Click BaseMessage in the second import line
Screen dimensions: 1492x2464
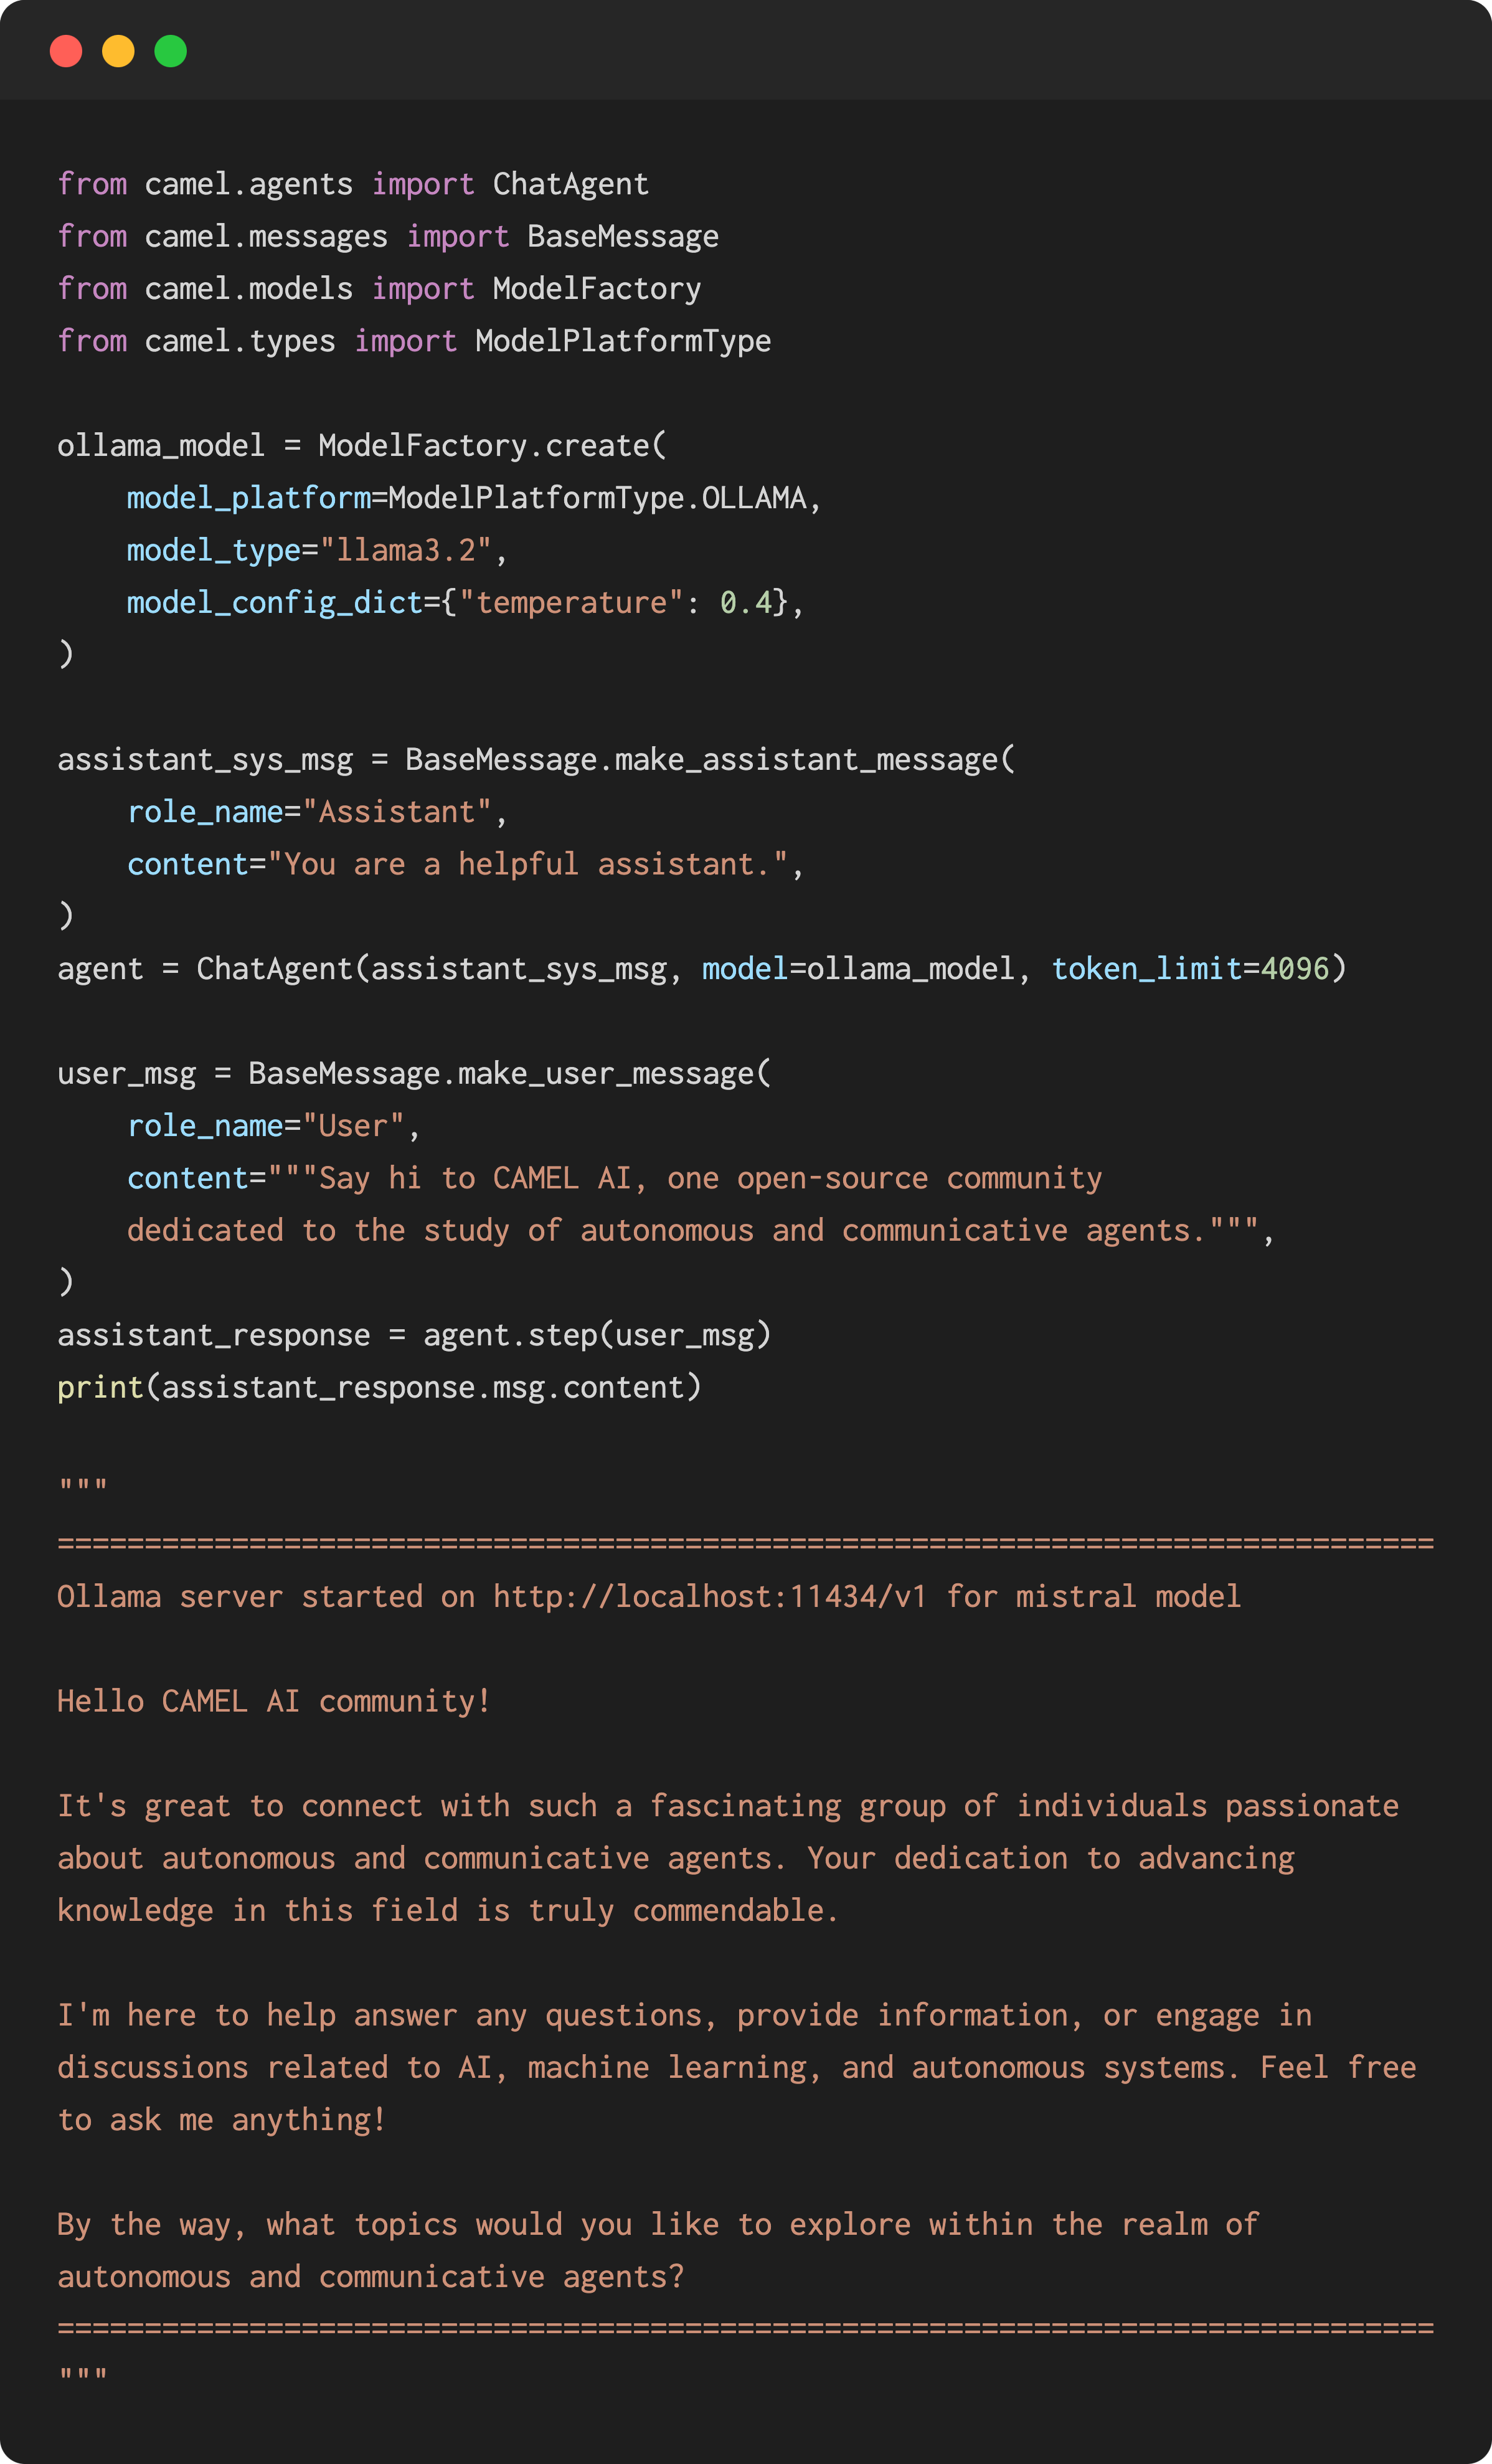(623, 236)
